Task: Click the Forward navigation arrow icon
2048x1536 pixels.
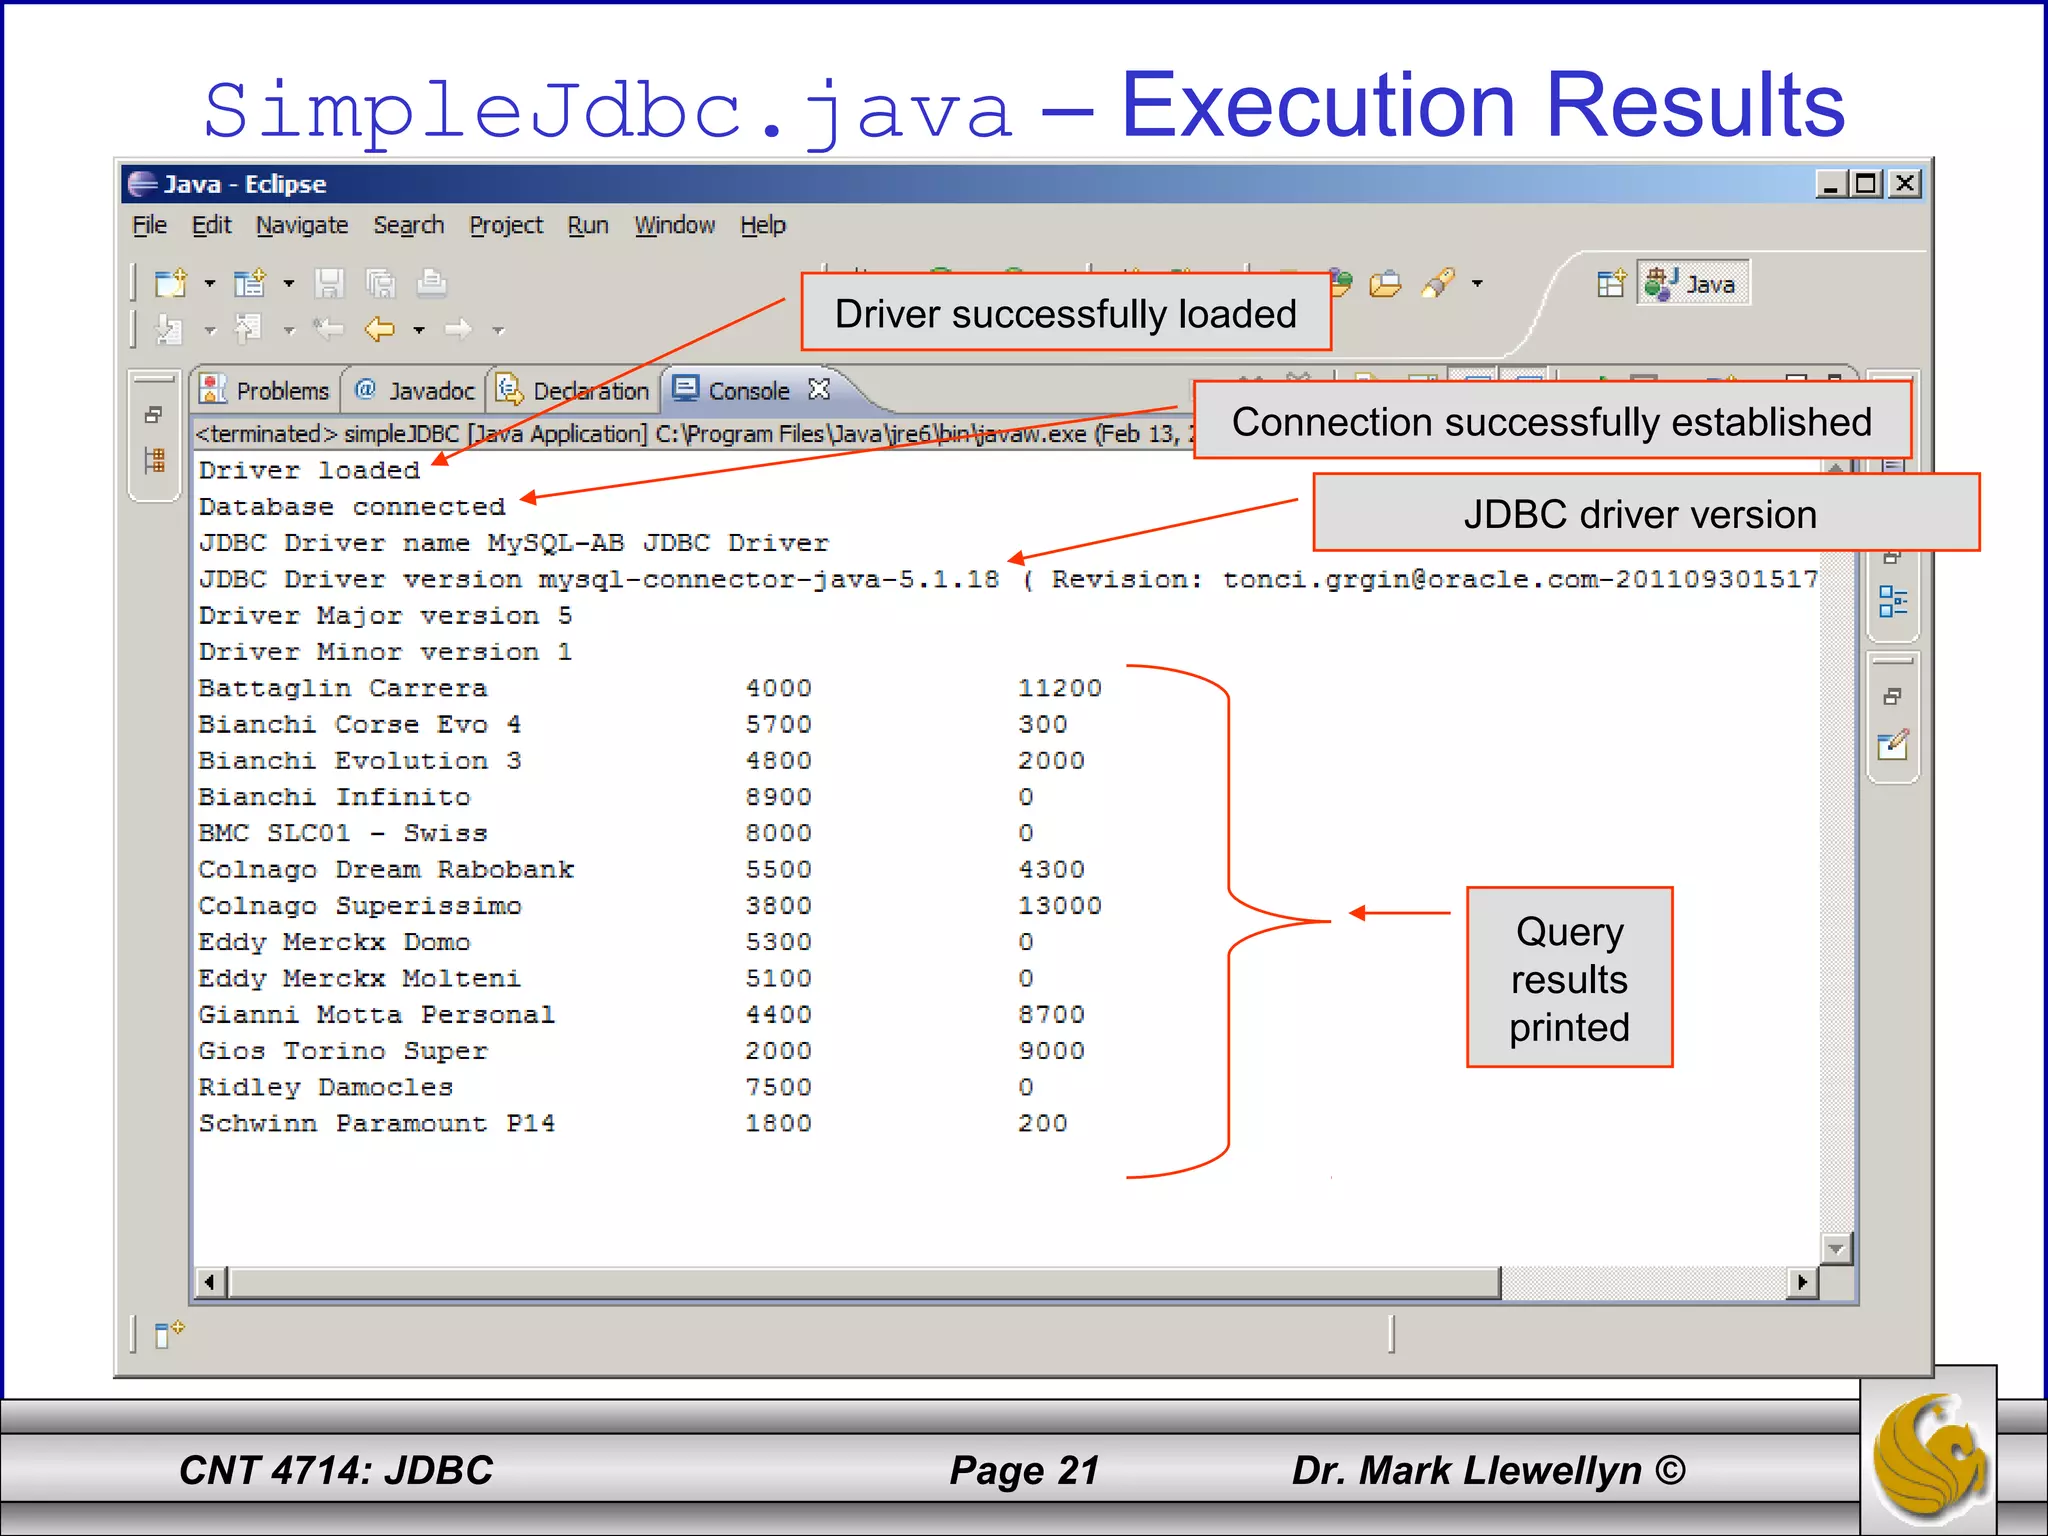Action: (458, 329)
